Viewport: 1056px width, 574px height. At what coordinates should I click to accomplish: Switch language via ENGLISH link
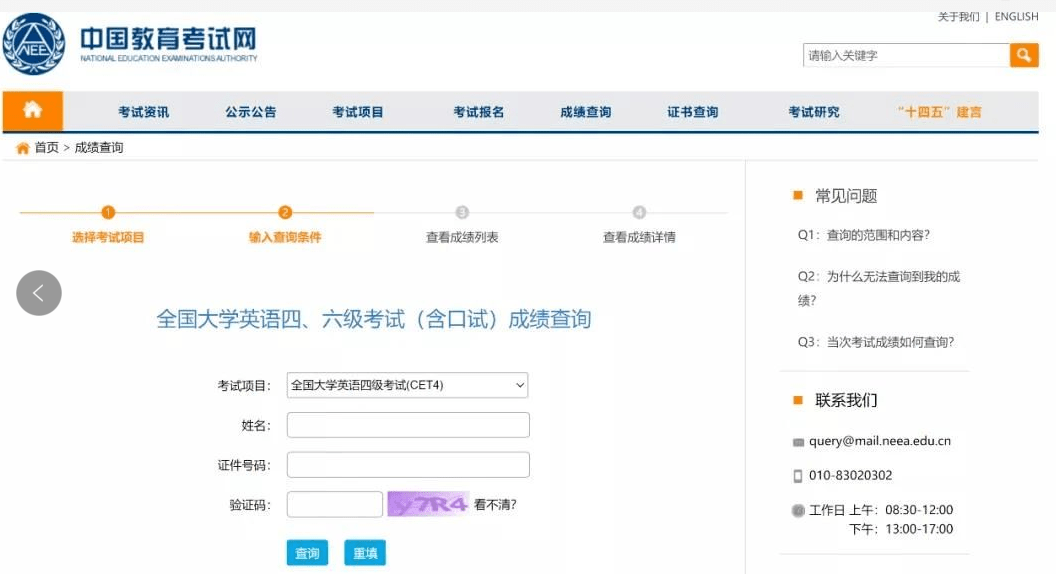1016,17
